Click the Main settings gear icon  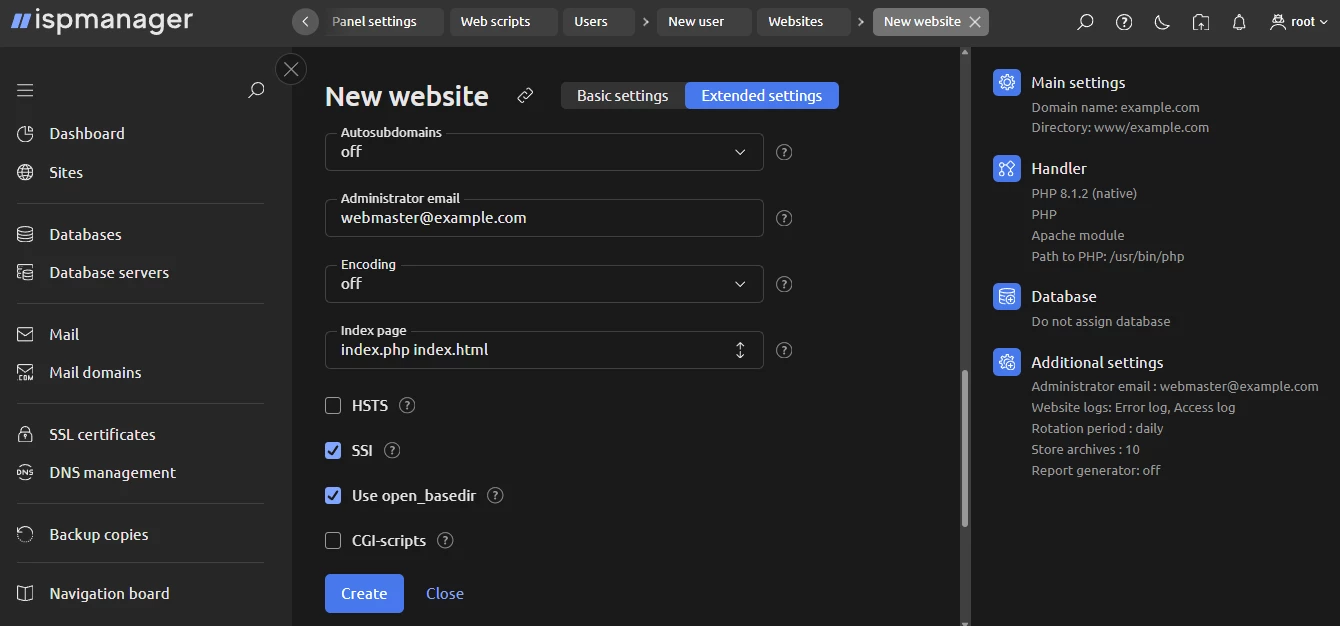click(x=1006, y=82)
